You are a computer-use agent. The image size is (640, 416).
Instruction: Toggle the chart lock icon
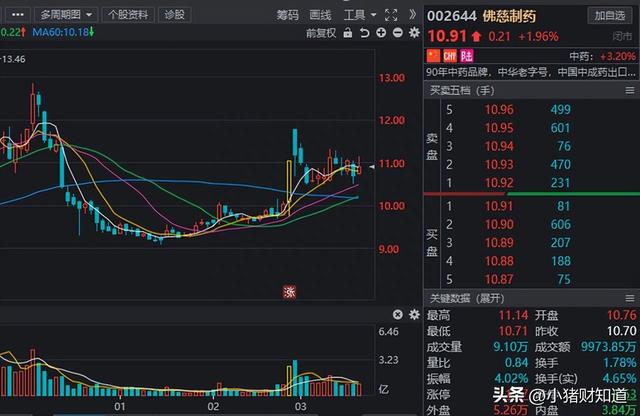(x=347, y=33)
